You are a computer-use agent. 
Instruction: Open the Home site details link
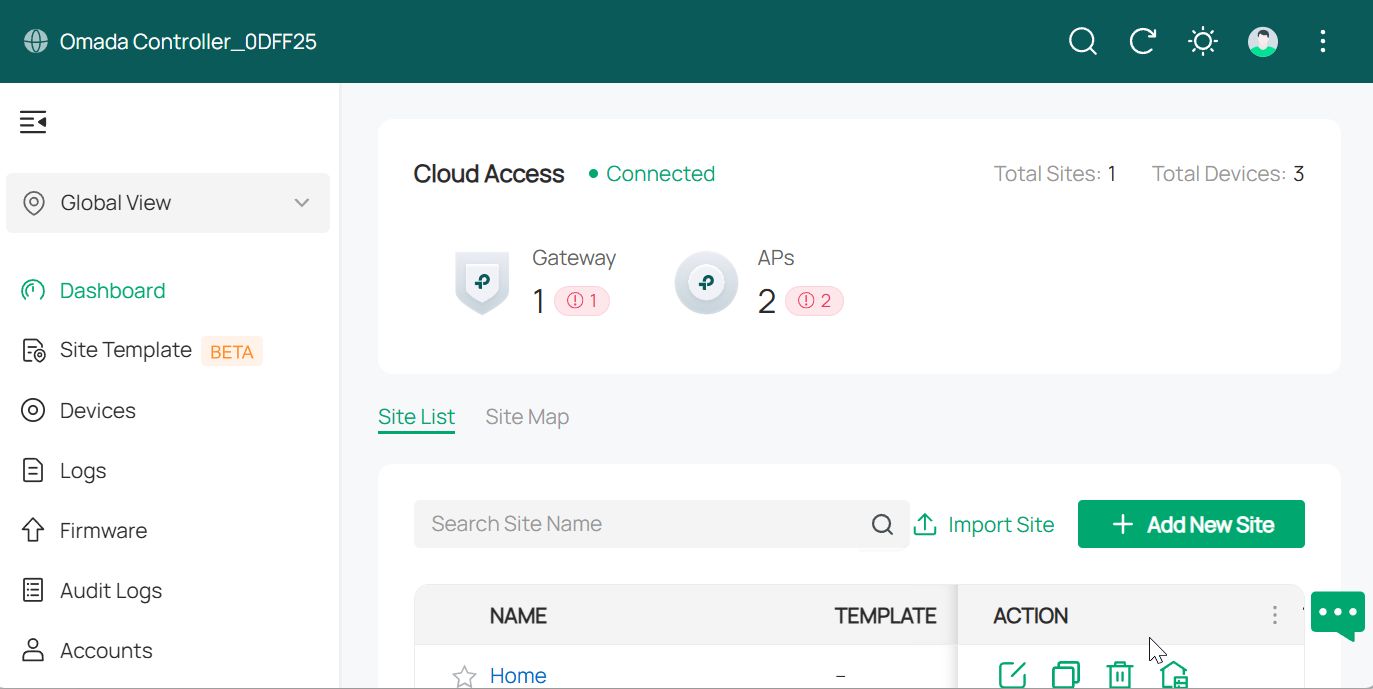pos(517,676)
